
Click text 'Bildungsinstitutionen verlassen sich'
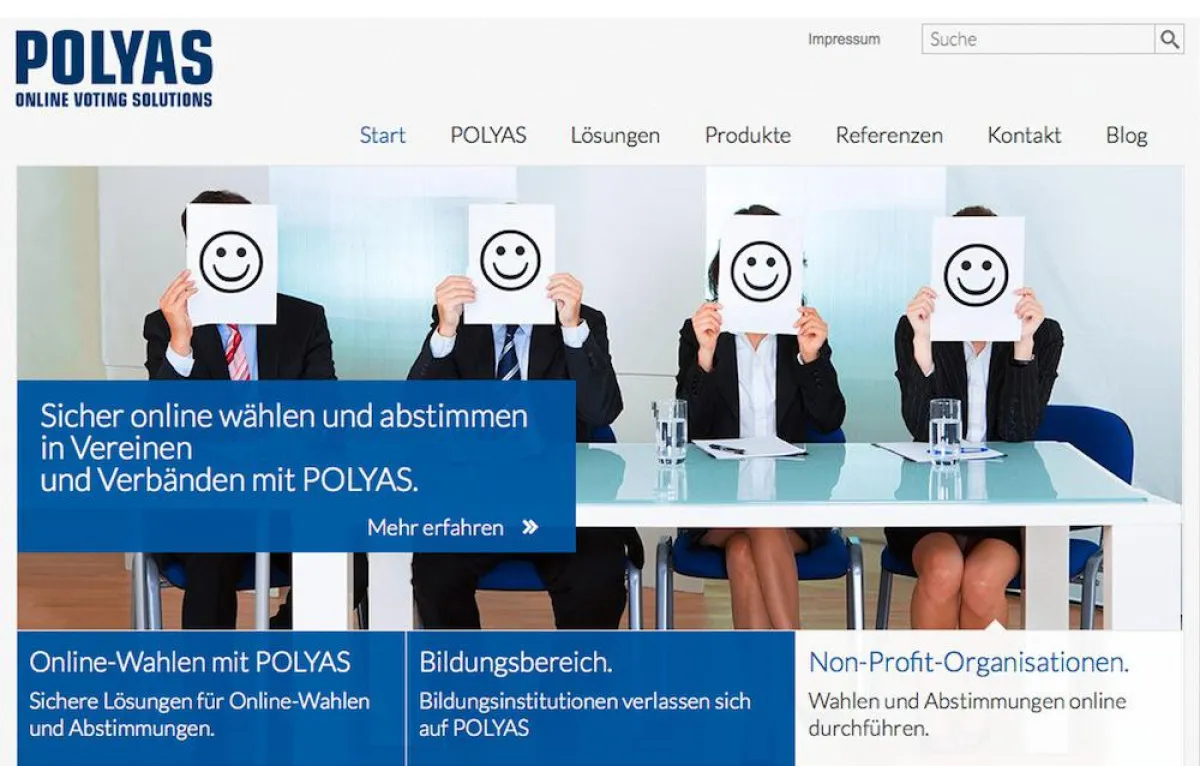tap(585, 701)
